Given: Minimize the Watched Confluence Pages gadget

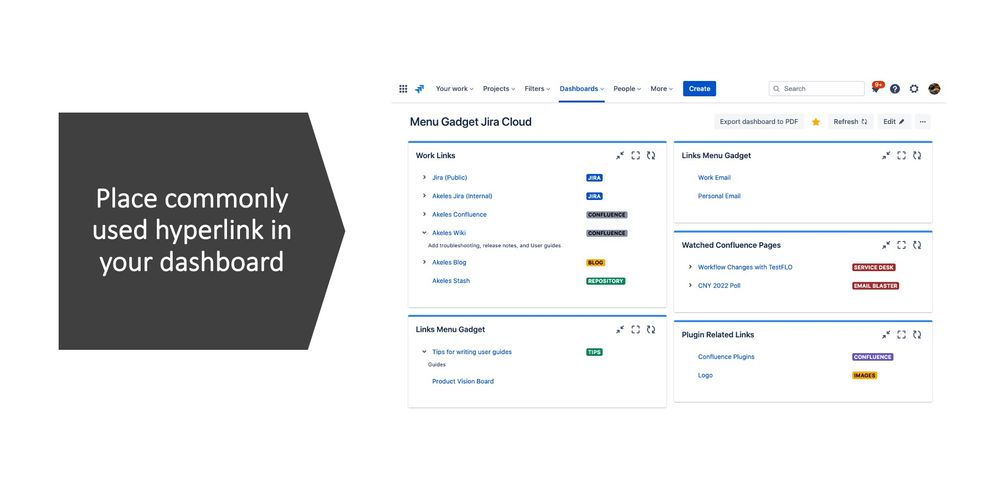Looking at the screenshot, I should 886,245.
